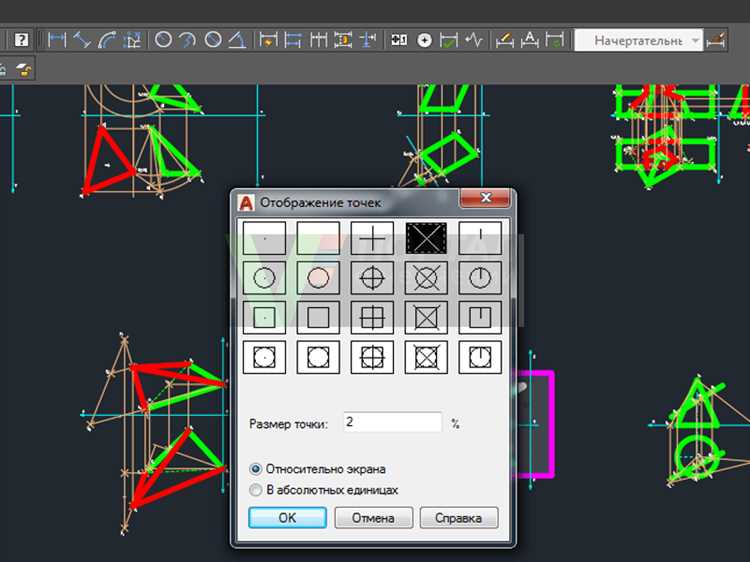Open help with the Справка button
Screen dimensions: 750x562
pos(459,518)
